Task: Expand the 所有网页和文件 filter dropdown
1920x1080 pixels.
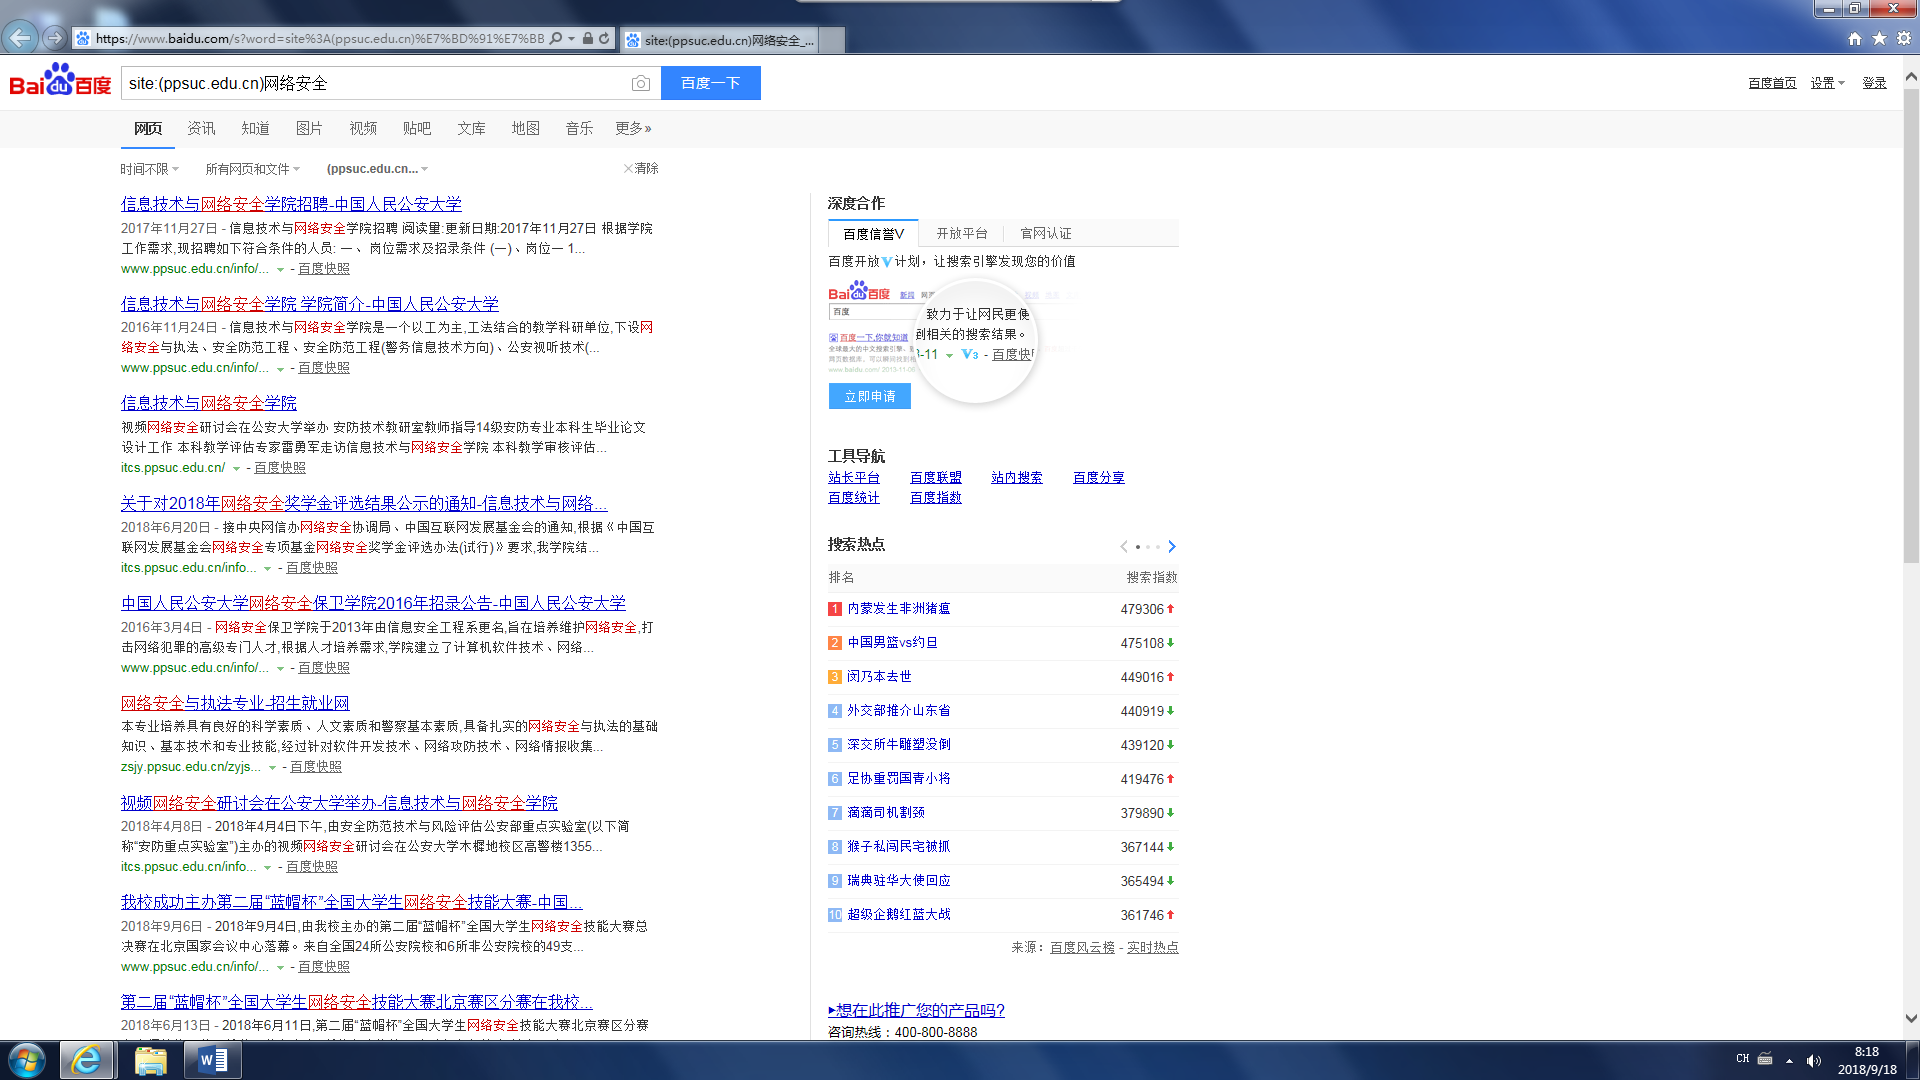Action: pos(252,169)
